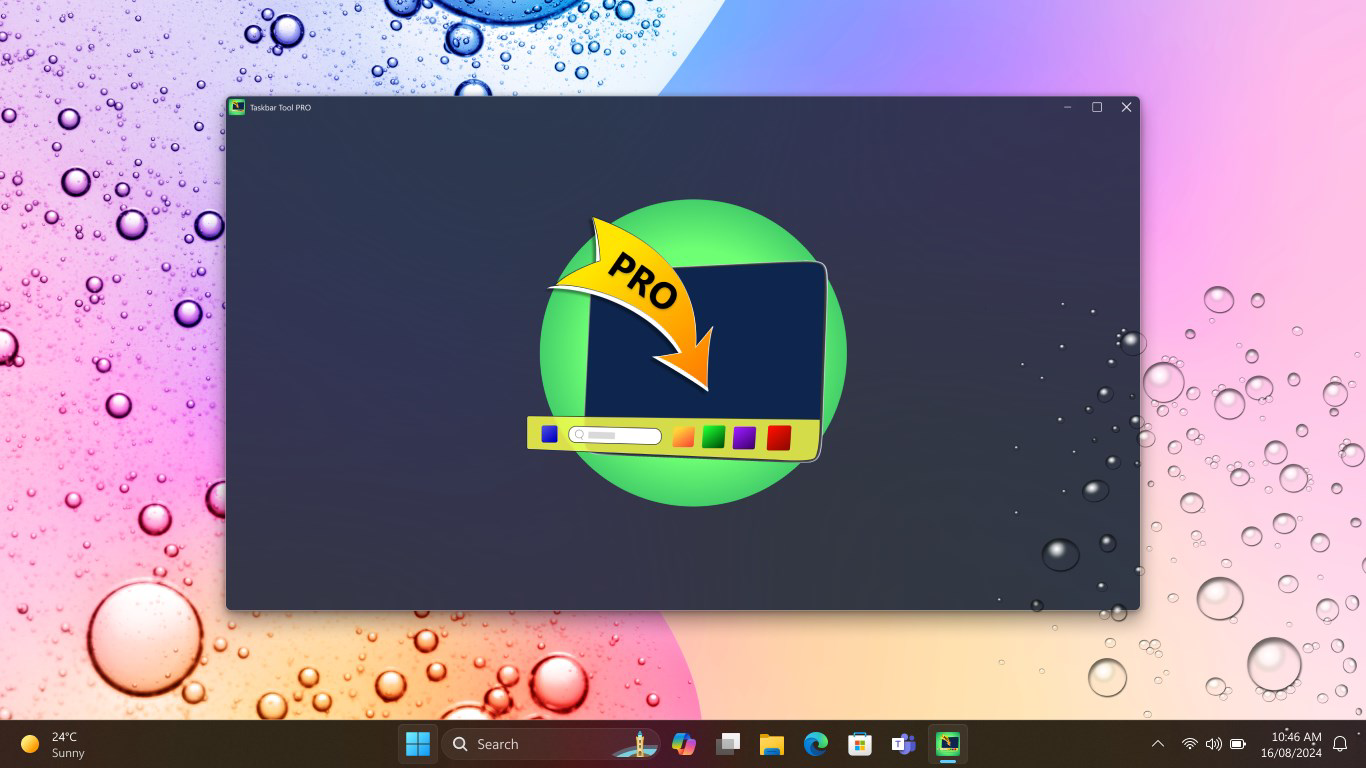Image resolution: width=1366 pixels, height=768 pixels.
Task: Click the Wi-Fi indicator in the system tray
Action: [1189, 744]
